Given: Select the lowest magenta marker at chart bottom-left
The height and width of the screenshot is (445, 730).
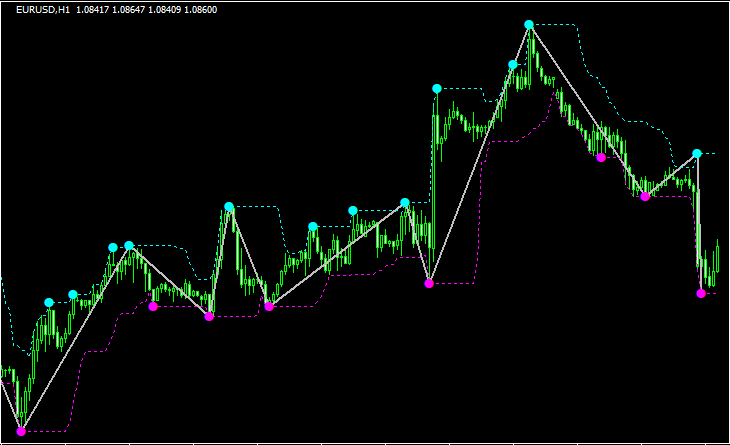Looking at the screenshot, I should coord(21,432).
